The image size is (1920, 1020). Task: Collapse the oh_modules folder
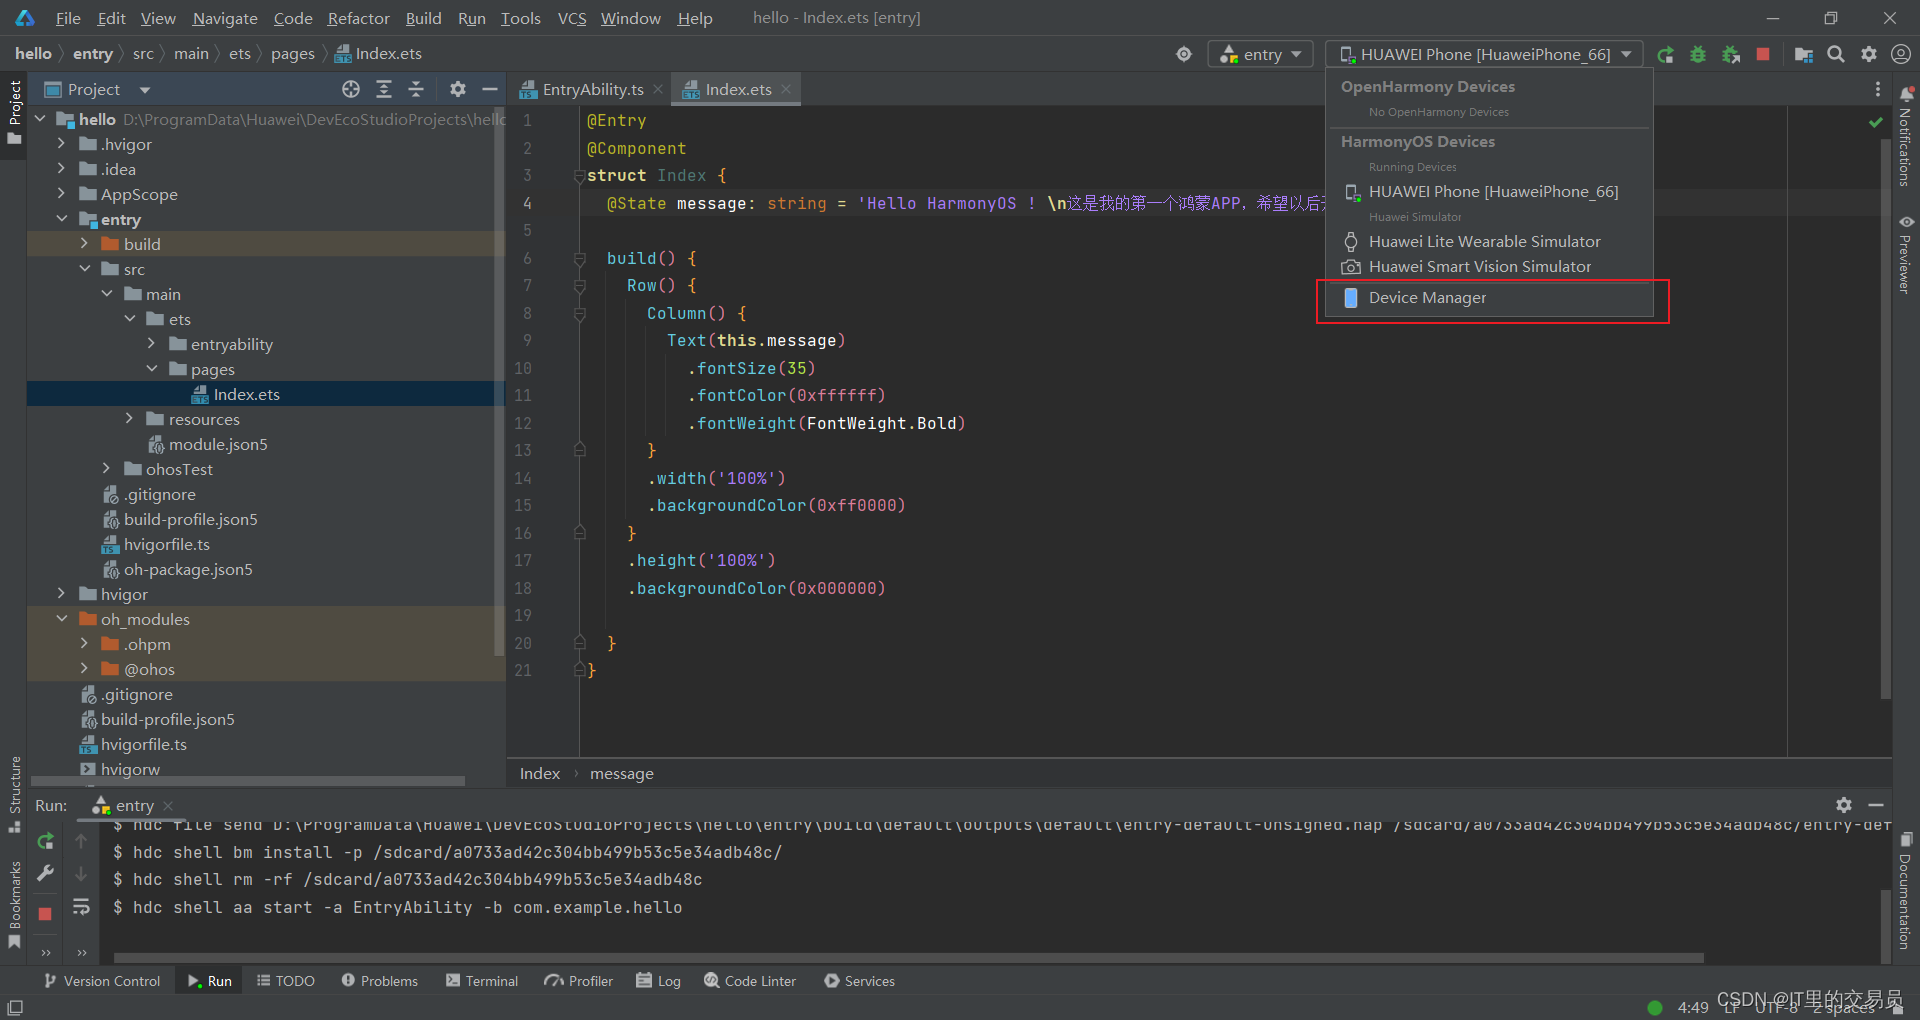pyautogui.click(x=61, y=619)
